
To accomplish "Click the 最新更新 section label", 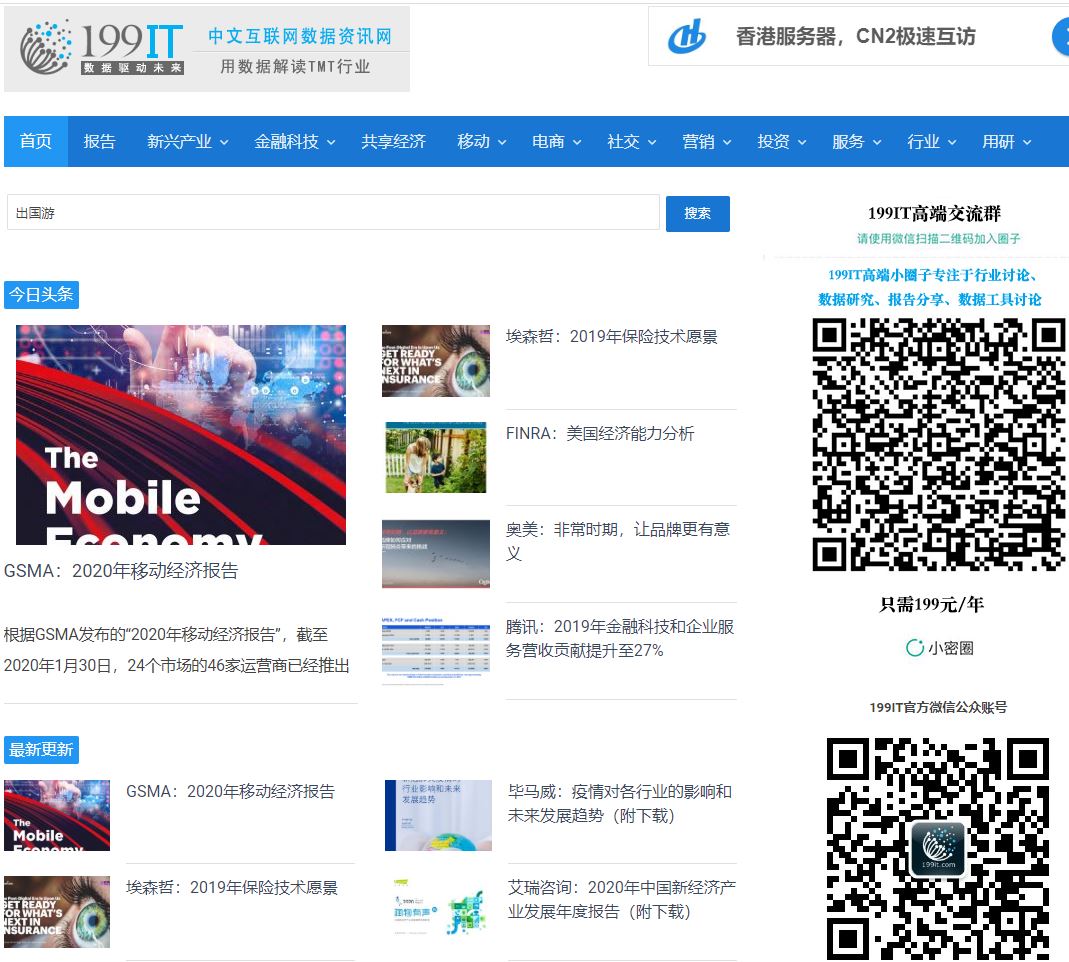I will point(42,750).
